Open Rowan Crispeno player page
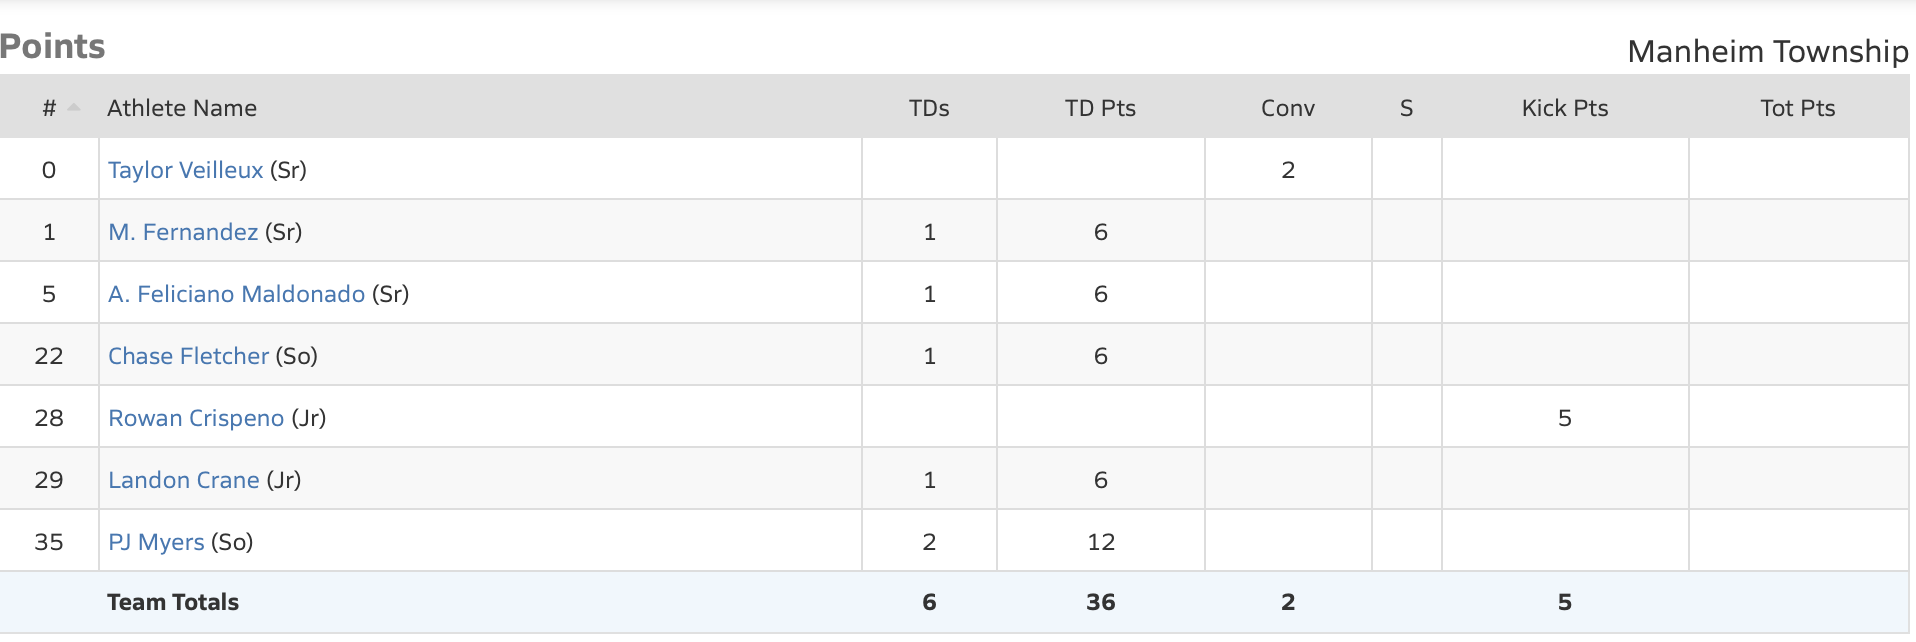Screen dimensions: 1916x642 click(x=196, y=418)
